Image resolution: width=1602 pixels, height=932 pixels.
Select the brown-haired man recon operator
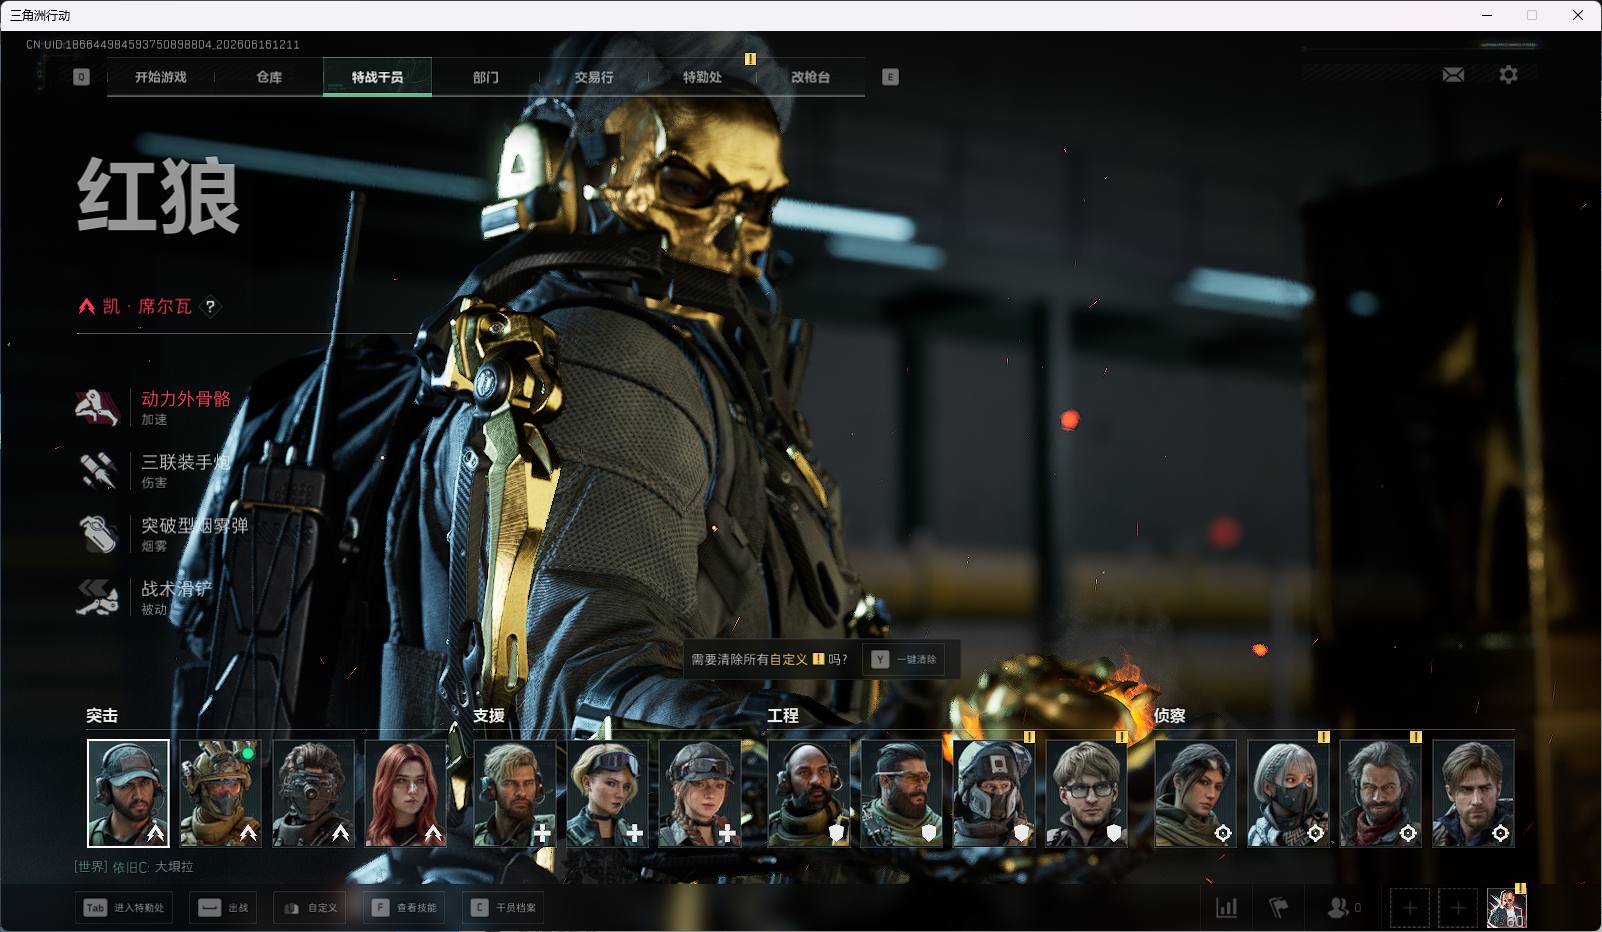[x=1474, y=793]
